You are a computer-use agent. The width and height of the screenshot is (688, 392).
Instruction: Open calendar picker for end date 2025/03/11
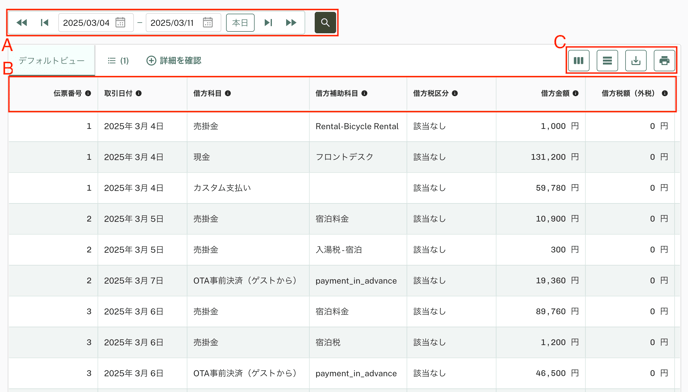[x=208, y=22]
